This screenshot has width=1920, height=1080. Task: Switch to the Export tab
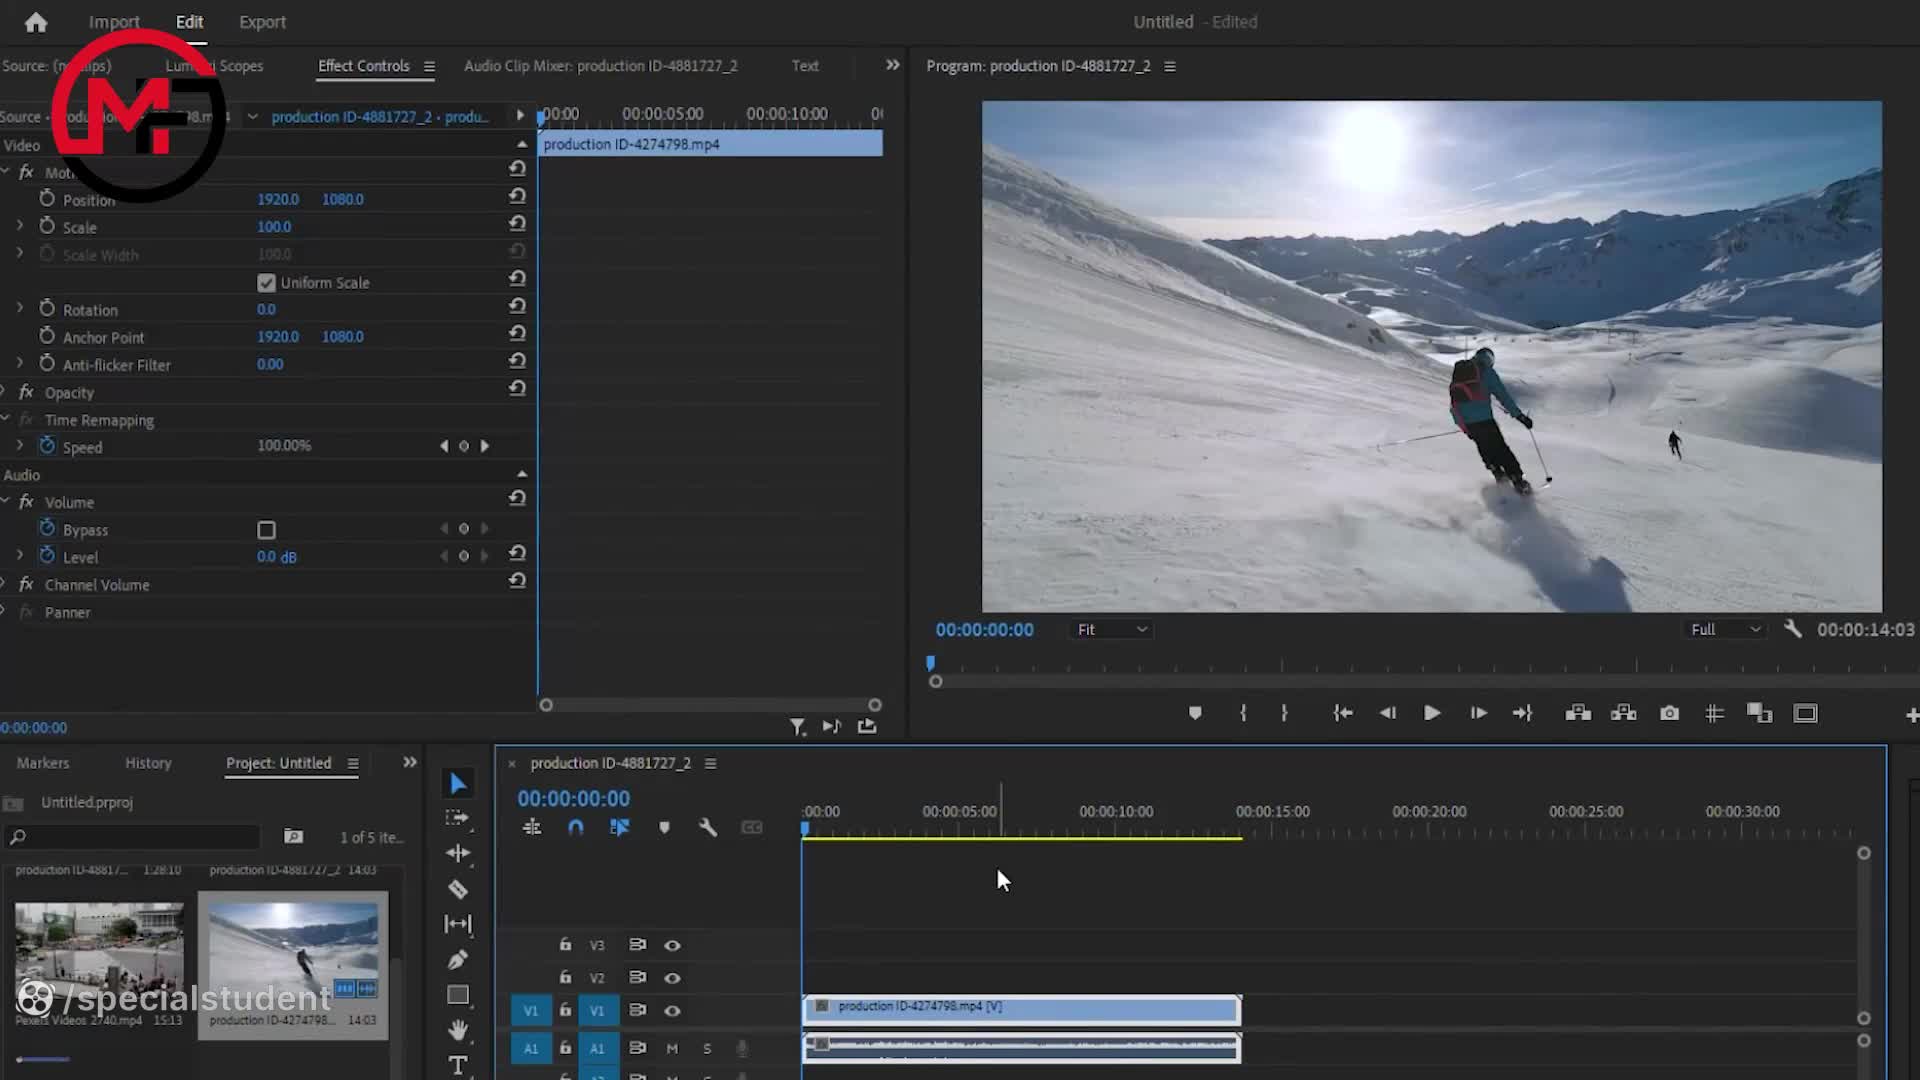[262, 22]
